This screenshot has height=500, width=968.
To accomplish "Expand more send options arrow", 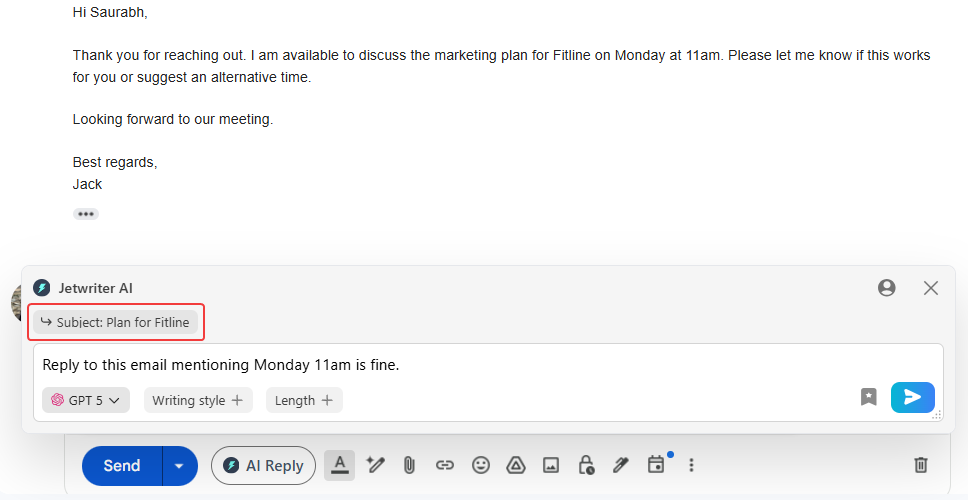I will coord(180,466).
